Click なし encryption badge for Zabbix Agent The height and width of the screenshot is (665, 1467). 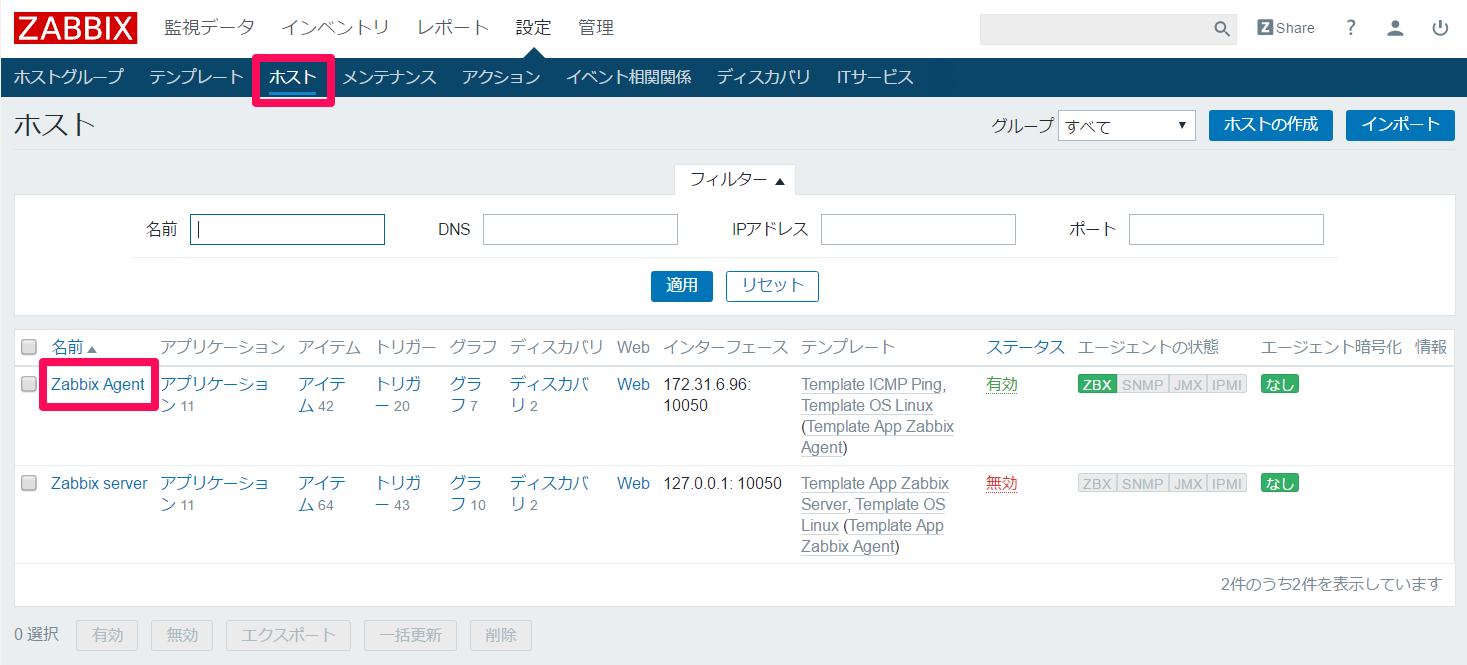point(1280,384)
